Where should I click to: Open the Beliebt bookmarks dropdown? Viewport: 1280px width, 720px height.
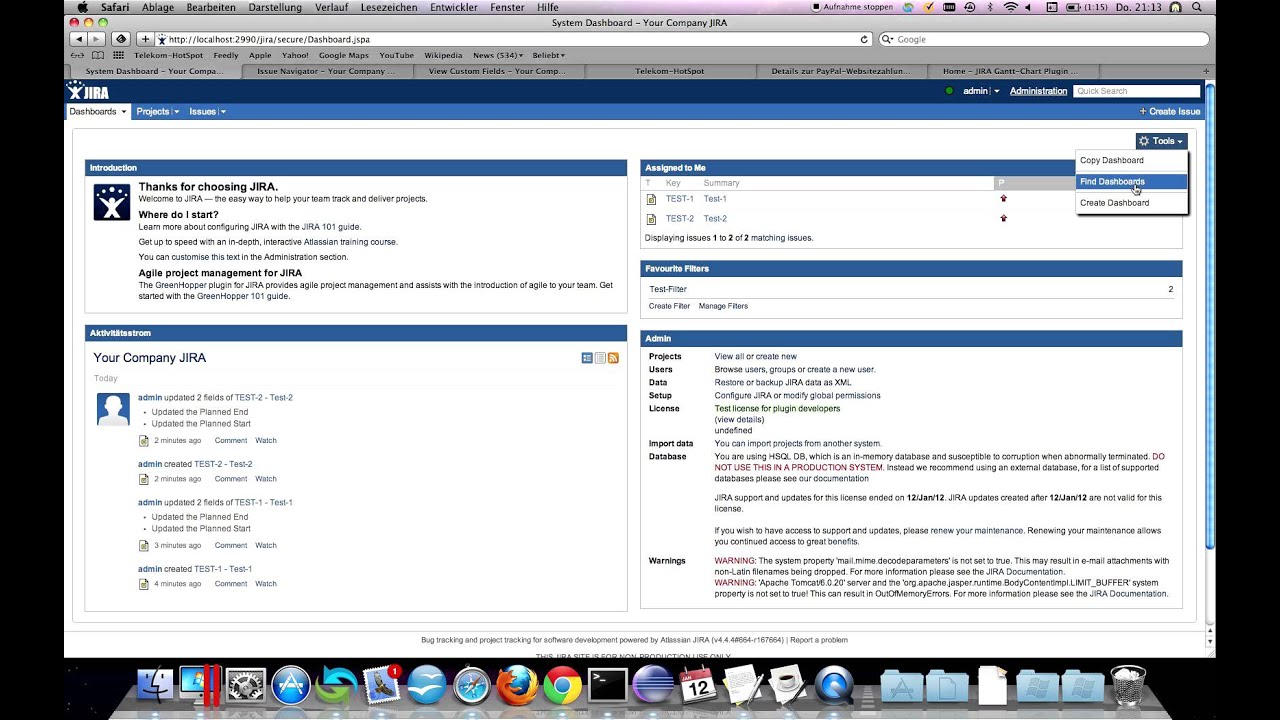point(548,55)
